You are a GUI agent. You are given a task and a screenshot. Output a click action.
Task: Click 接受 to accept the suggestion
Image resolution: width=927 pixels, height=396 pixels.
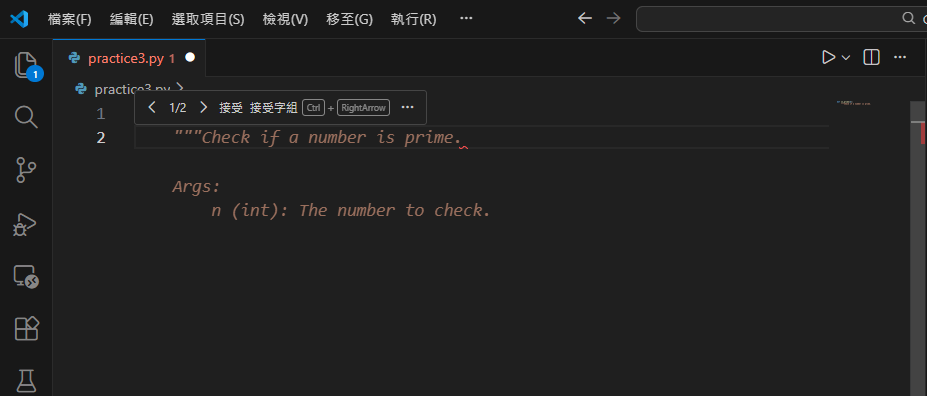point(231,108)
